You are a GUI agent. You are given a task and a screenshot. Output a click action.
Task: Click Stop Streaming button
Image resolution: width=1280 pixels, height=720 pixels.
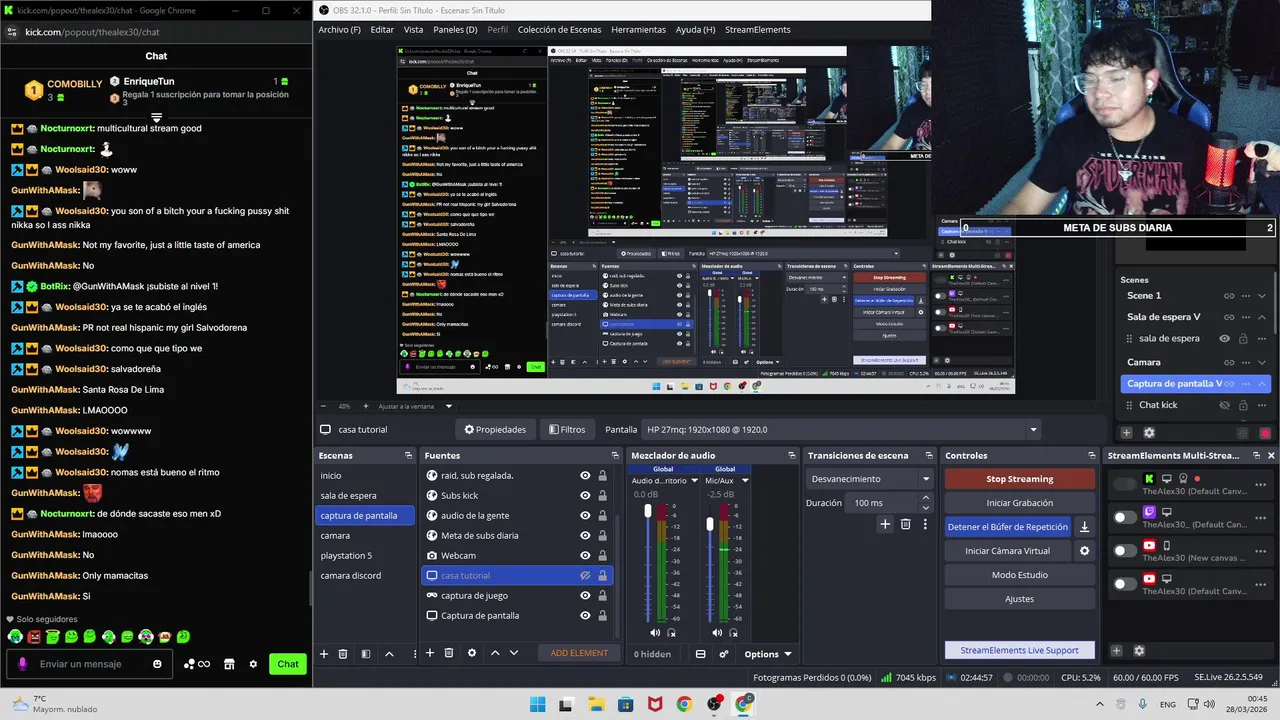tap(1019, 479)
